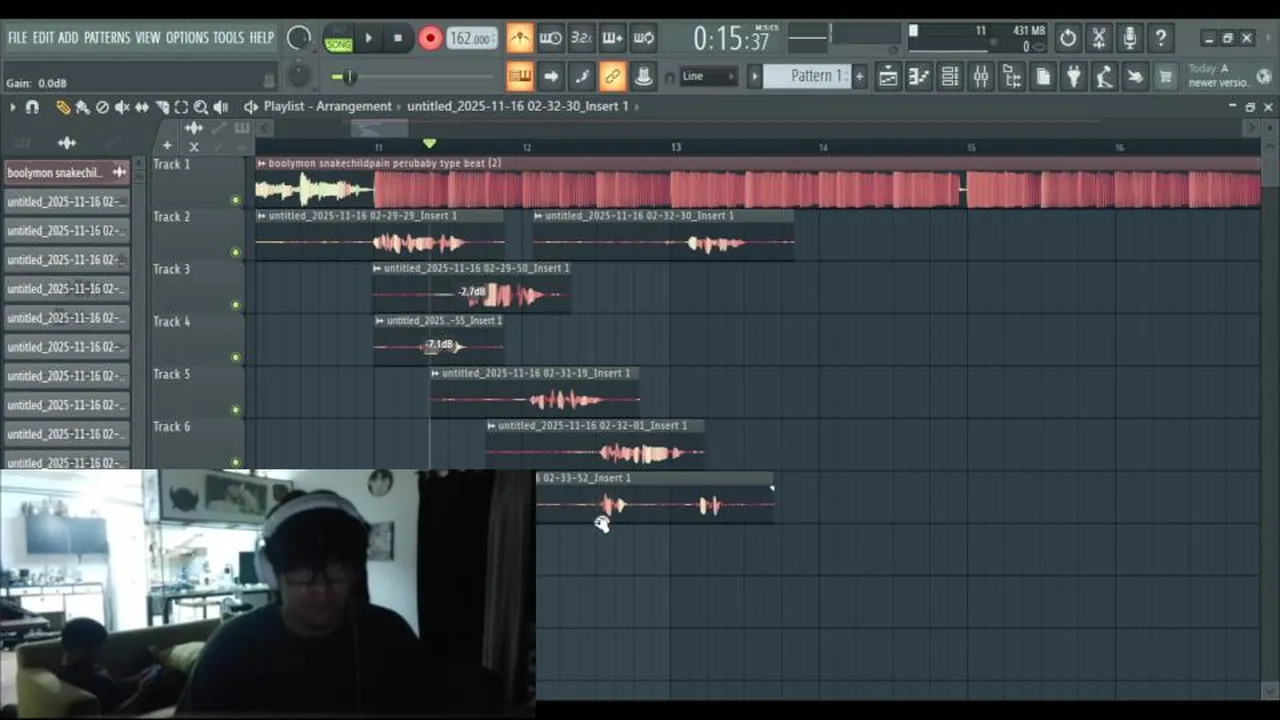1280x720 pixels.
Task: Toggle the auto-scroll arrow icon
Action: click(x=551, y=76)
